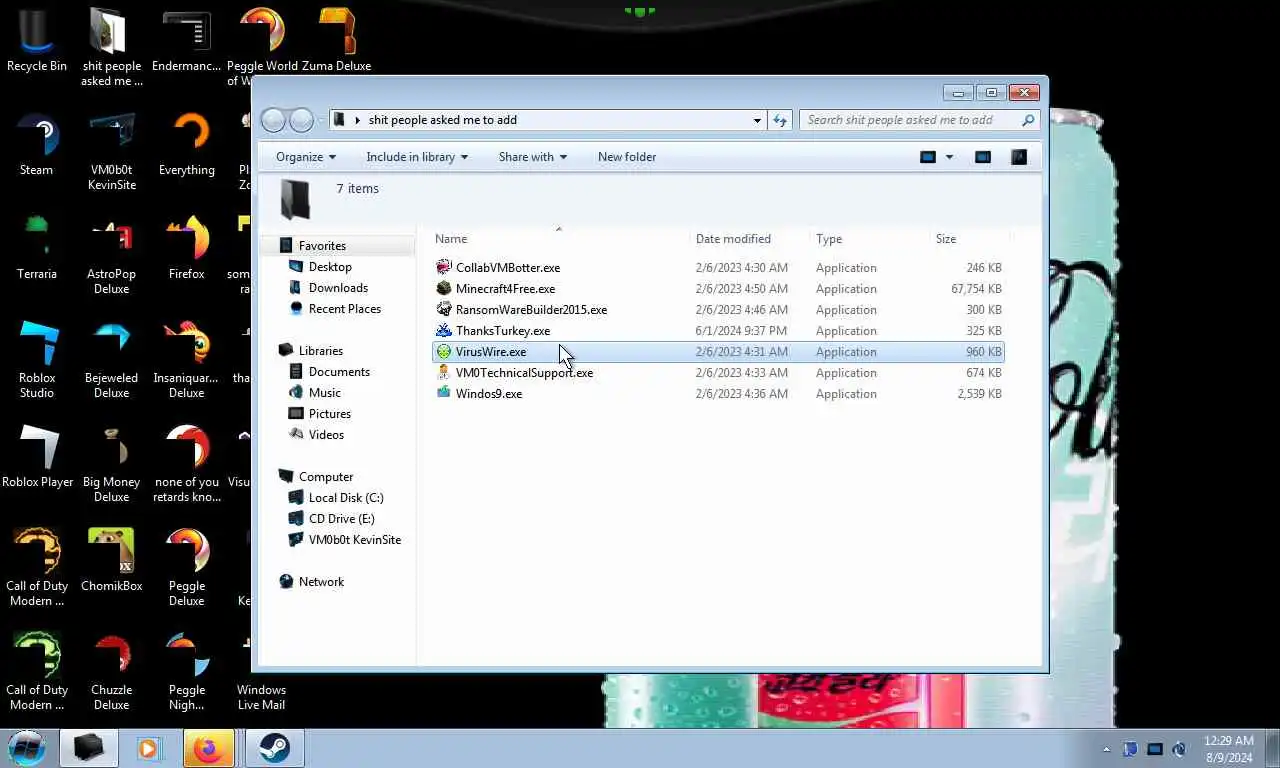This screenshot has width=1280, height=768.
Task: Select the VM0b0t KevinSite desktop icon
Action: pyautogui.click(x=112, y=152)
